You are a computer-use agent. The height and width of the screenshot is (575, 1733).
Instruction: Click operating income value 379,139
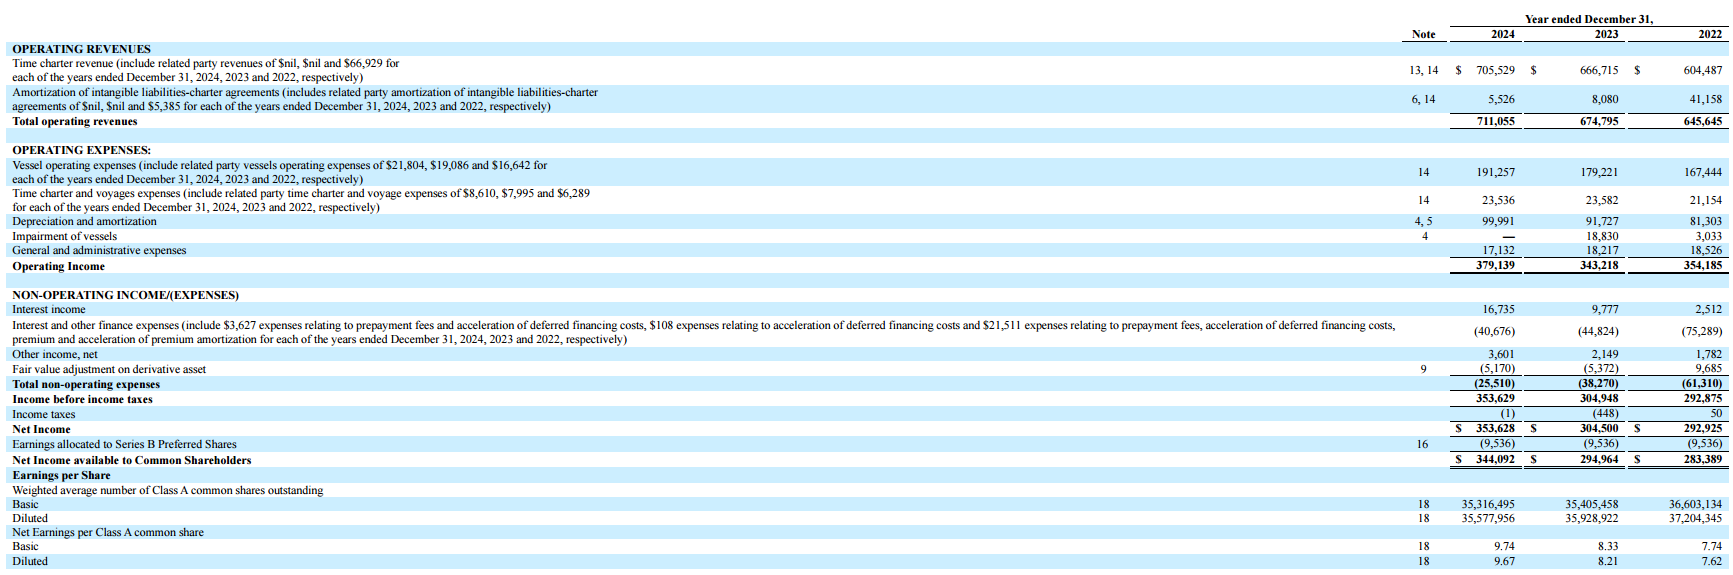(x=1495, y=265)
